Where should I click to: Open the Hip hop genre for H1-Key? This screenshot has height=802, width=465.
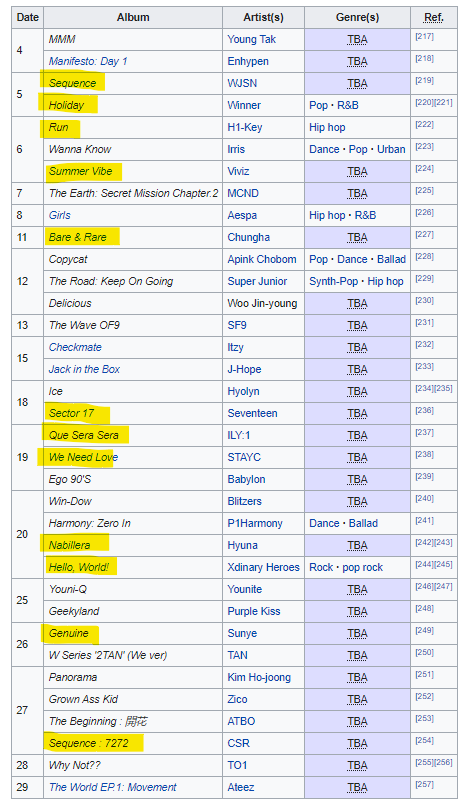pyautogui.click(x=327, y=127)
